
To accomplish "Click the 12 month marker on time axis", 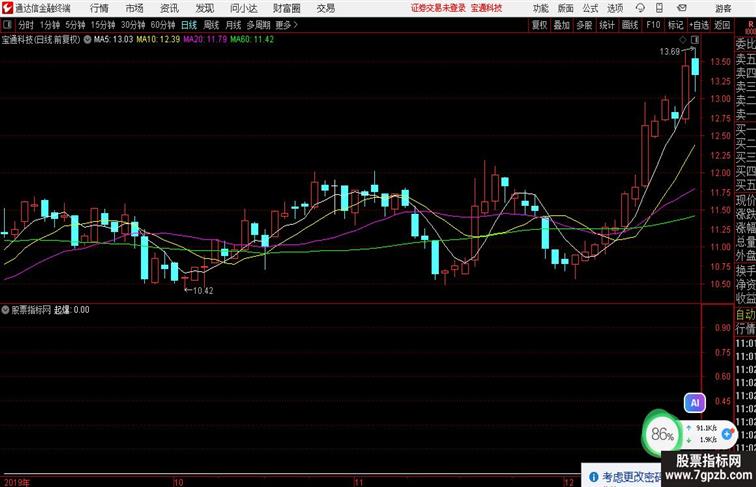I will coord(569,482).
